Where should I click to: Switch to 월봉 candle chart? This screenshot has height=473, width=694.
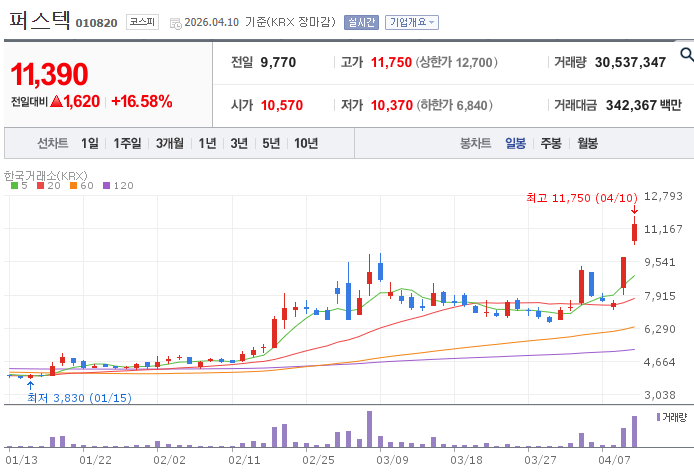[x=587, y=143]
